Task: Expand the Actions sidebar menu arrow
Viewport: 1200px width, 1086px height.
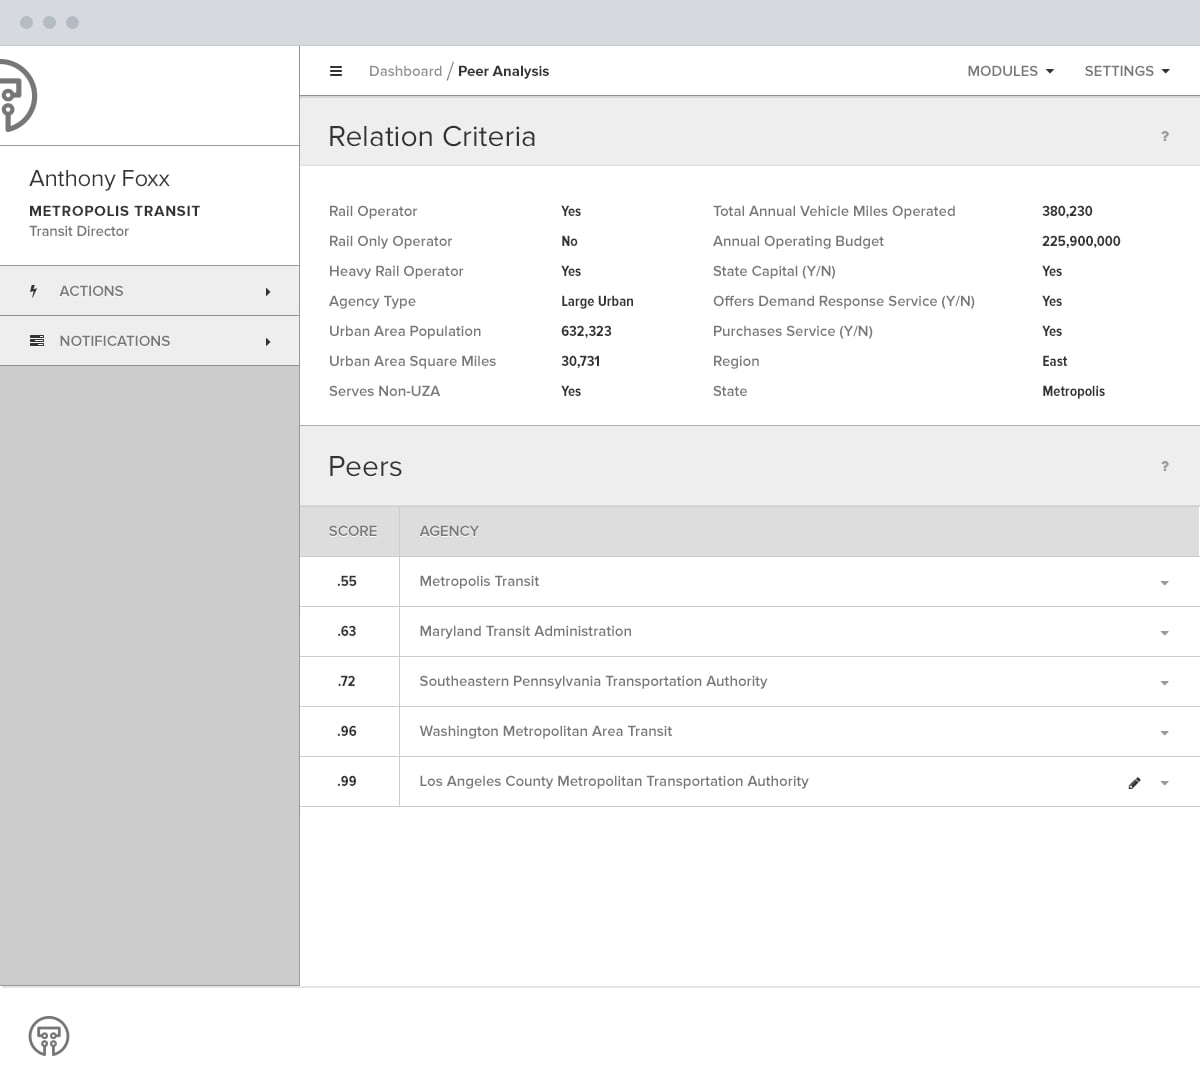Action: tap(268, 292)
